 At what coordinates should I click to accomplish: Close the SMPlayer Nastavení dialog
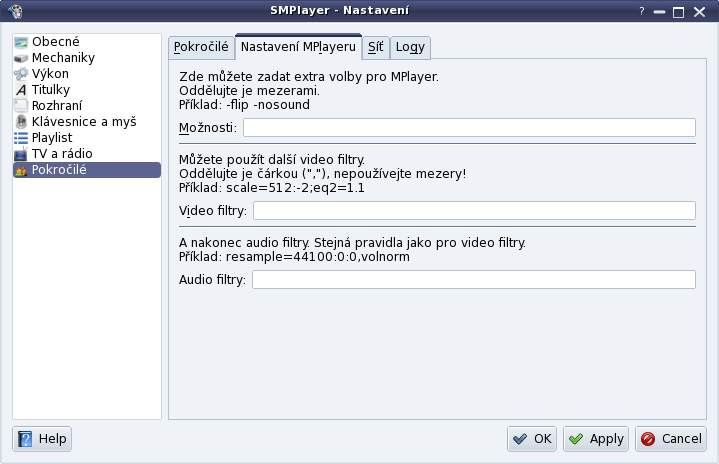[699, 12]
